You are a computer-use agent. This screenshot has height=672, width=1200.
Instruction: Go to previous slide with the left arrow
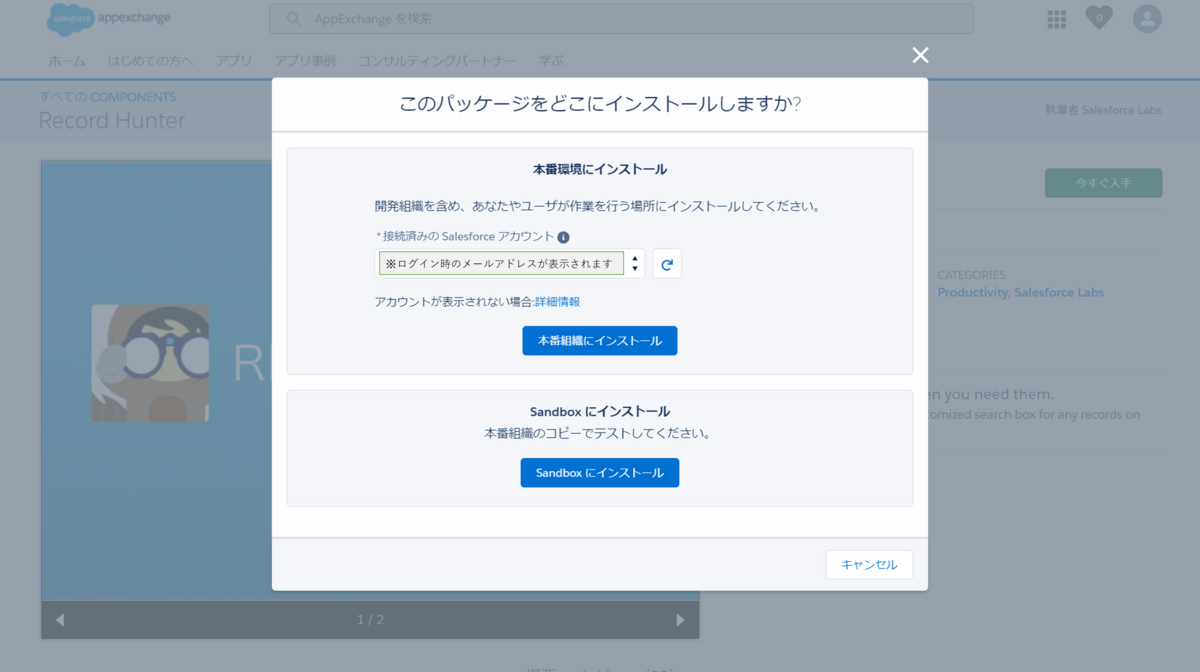[60, 620]
